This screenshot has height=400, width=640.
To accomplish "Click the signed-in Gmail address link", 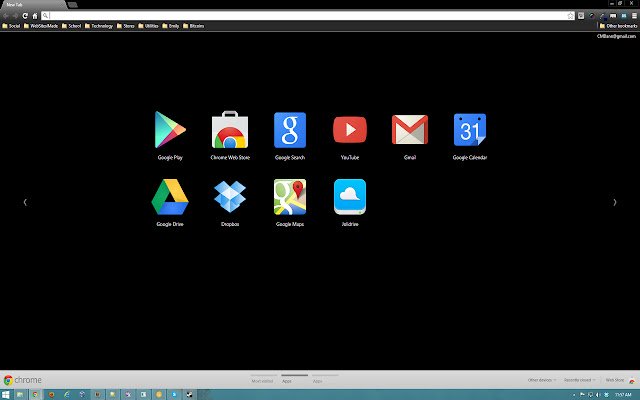I will [x=616, y=36].
